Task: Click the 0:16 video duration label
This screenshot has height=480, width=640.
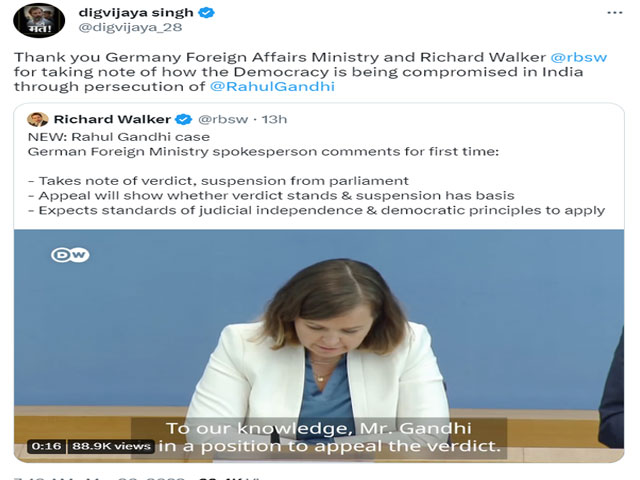Action: click(x=46, y=446)
